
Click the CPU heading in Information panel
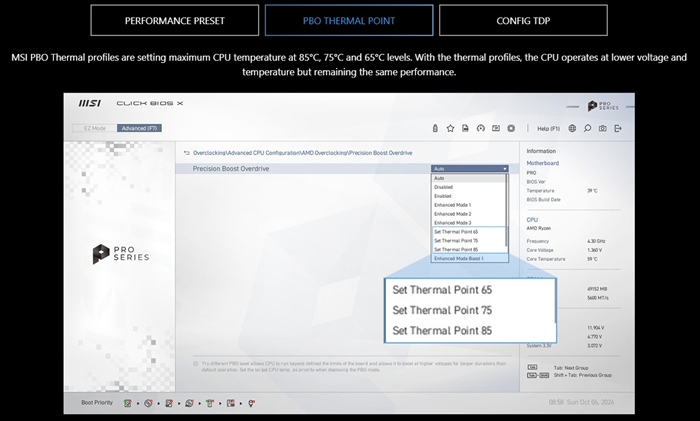tap(532, 220)
